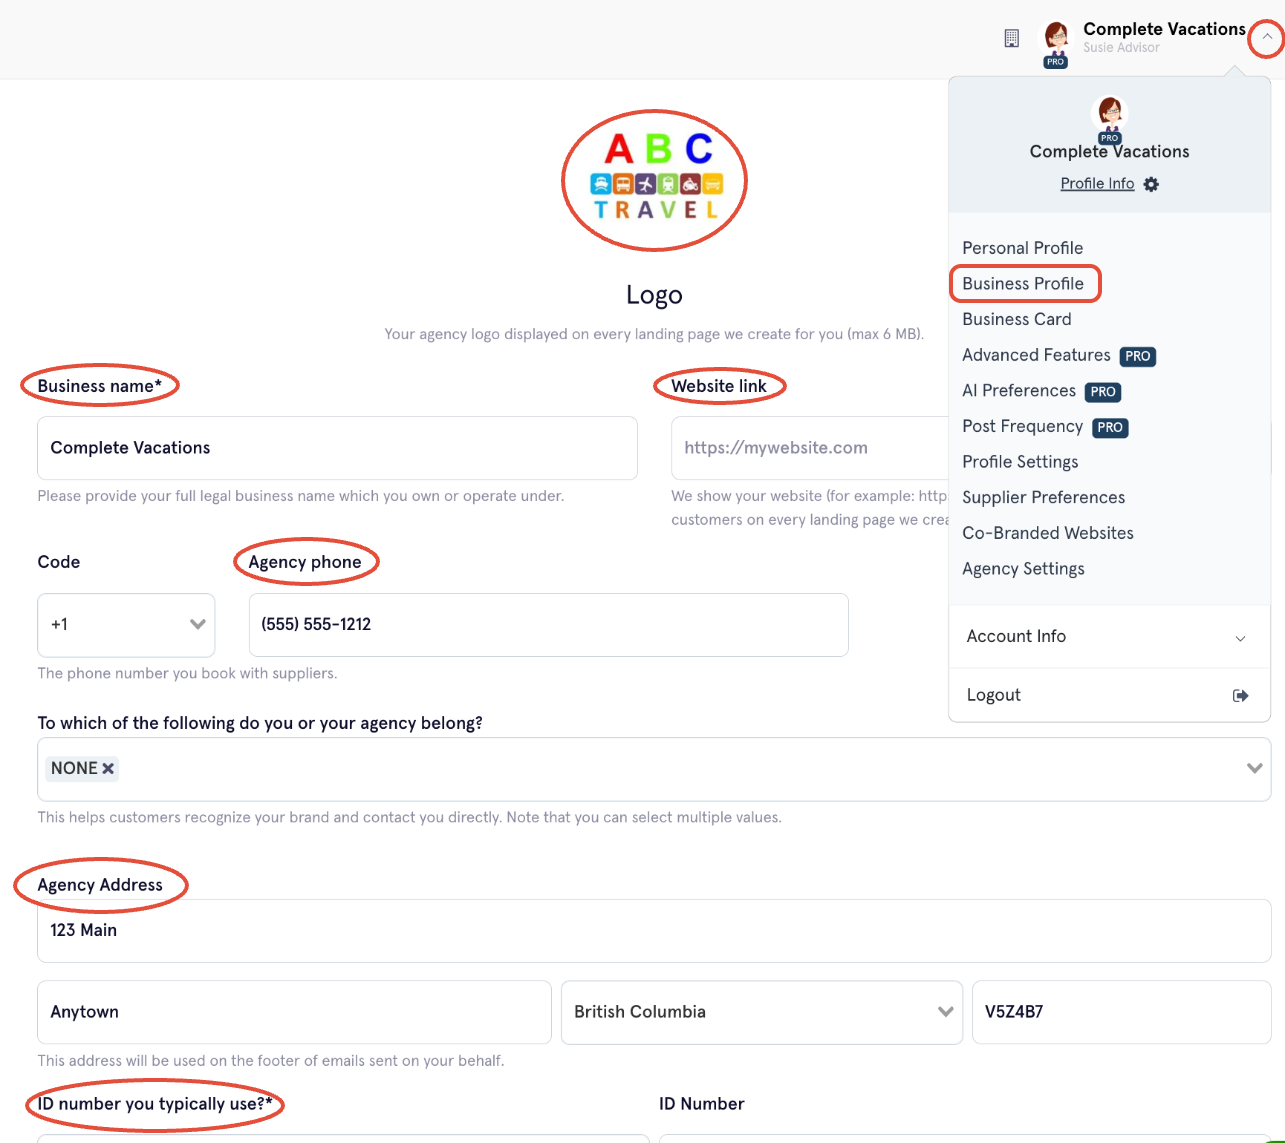Open Profile Settings menu item

[x=1020, y=462]
